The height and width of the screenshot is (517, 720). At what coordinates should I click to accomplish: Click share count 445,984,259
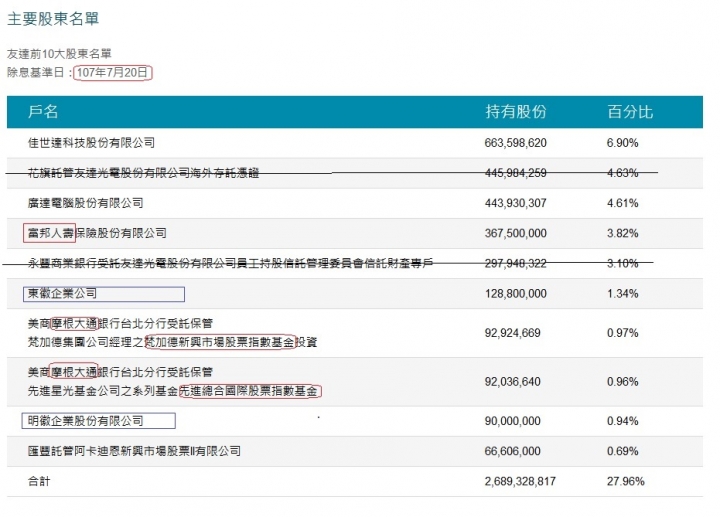[x=516, y=173]
